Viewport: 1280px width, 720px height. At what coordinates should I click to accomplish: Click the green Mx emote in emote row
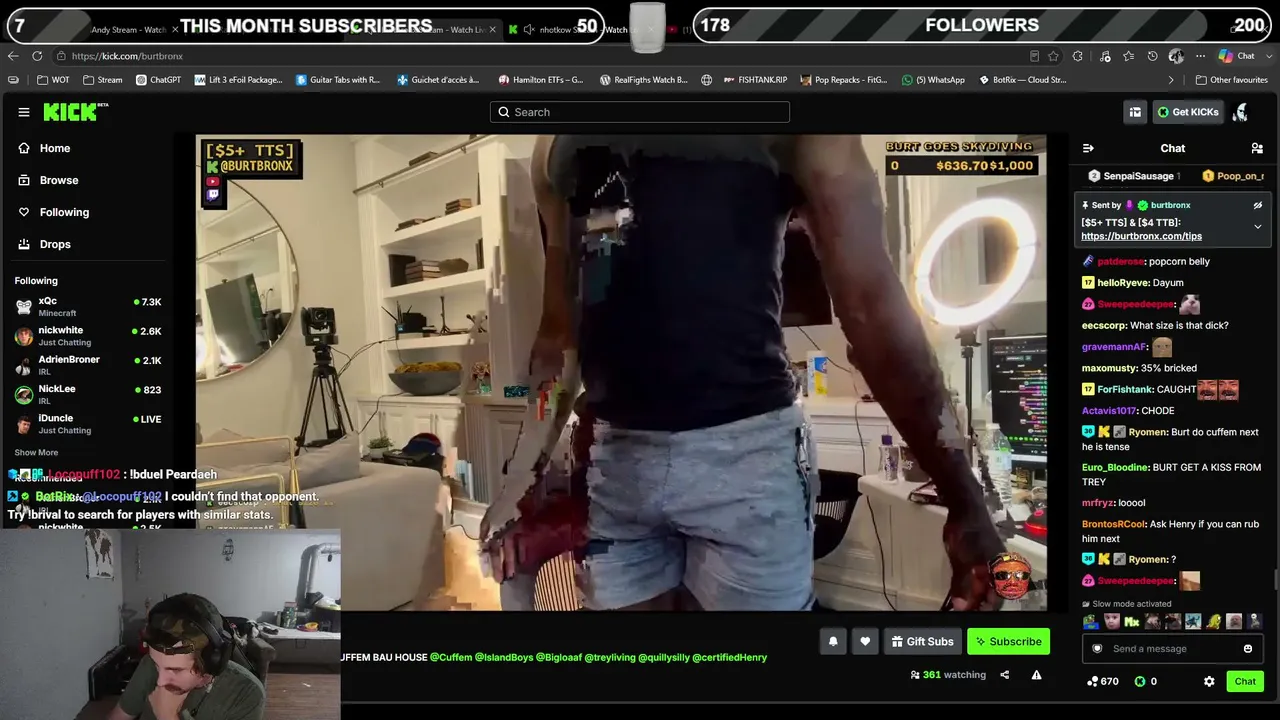[1132, 622]
